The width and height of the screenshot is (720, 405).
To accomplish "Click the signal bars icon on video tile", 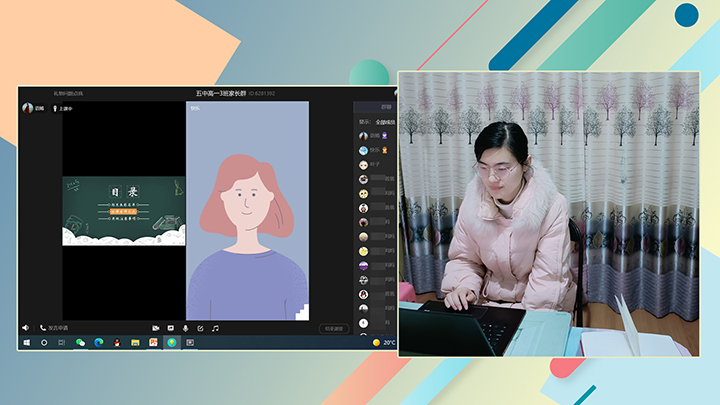I will click(302, 312).
